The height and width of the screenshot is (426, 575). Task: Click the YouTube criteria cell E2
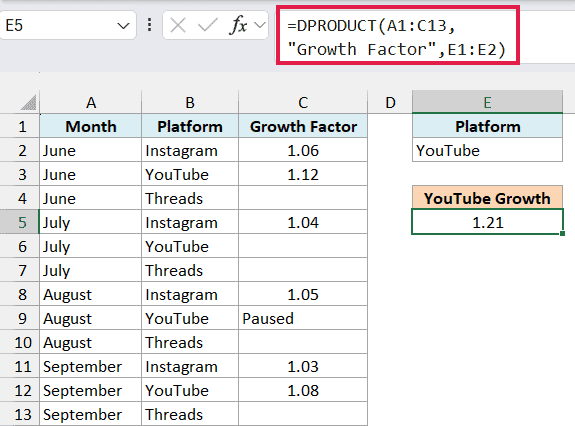487,151
